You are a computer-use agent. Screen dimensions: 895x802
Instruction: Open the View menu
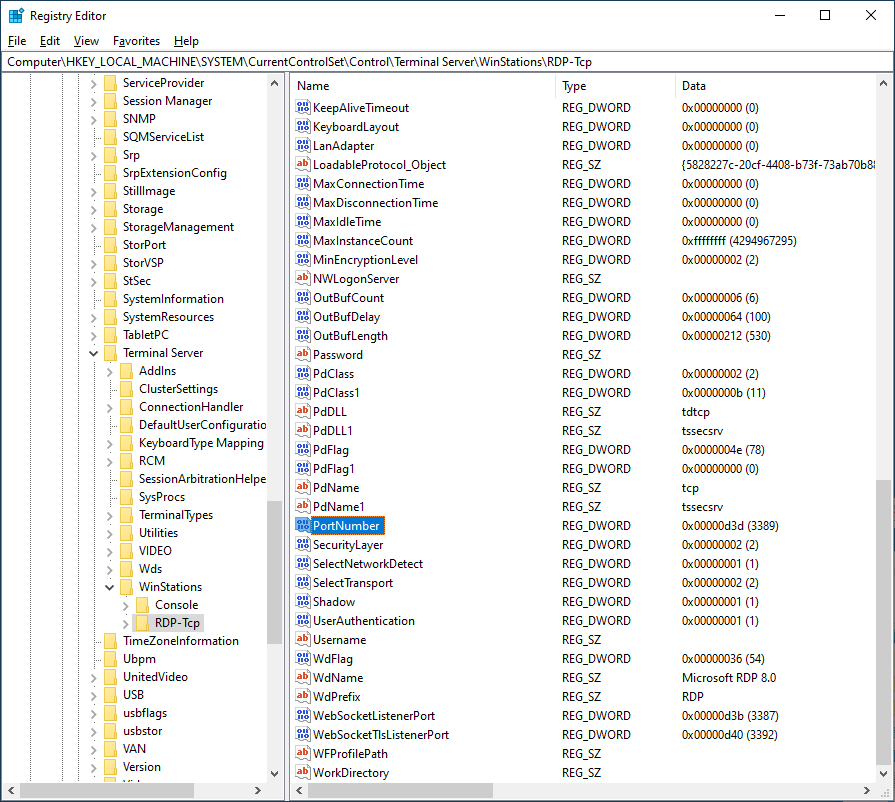click(86, 41)
